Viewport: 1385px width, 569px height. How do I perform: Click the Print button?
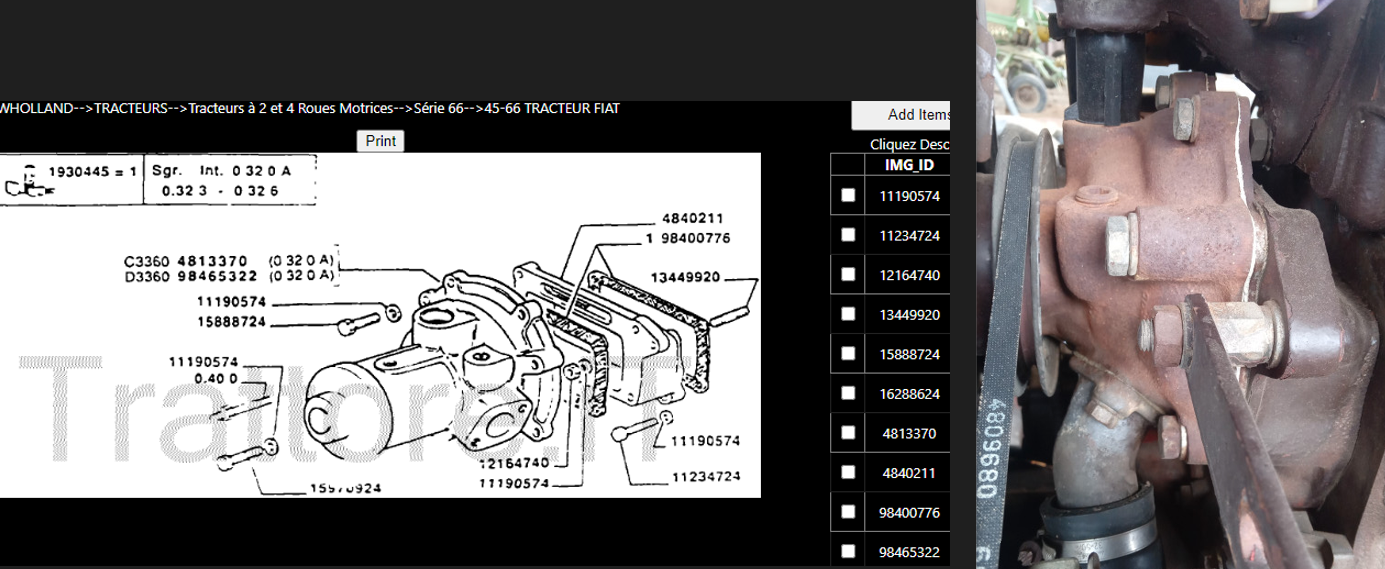point(380,141)
